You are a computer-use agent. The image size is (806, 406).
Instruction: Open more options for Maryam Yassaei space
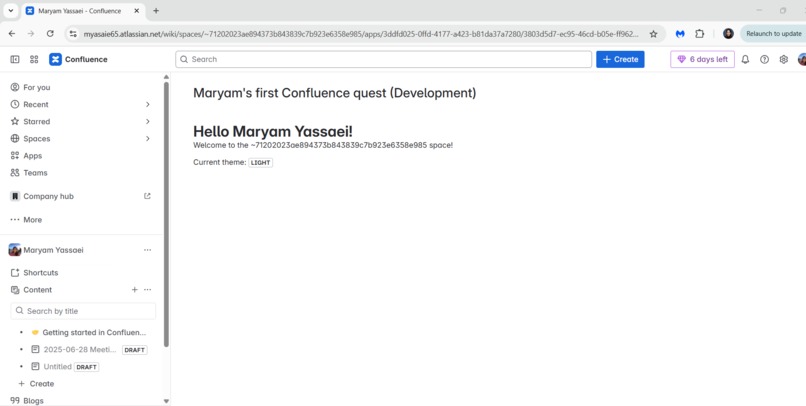coord(148,250)
